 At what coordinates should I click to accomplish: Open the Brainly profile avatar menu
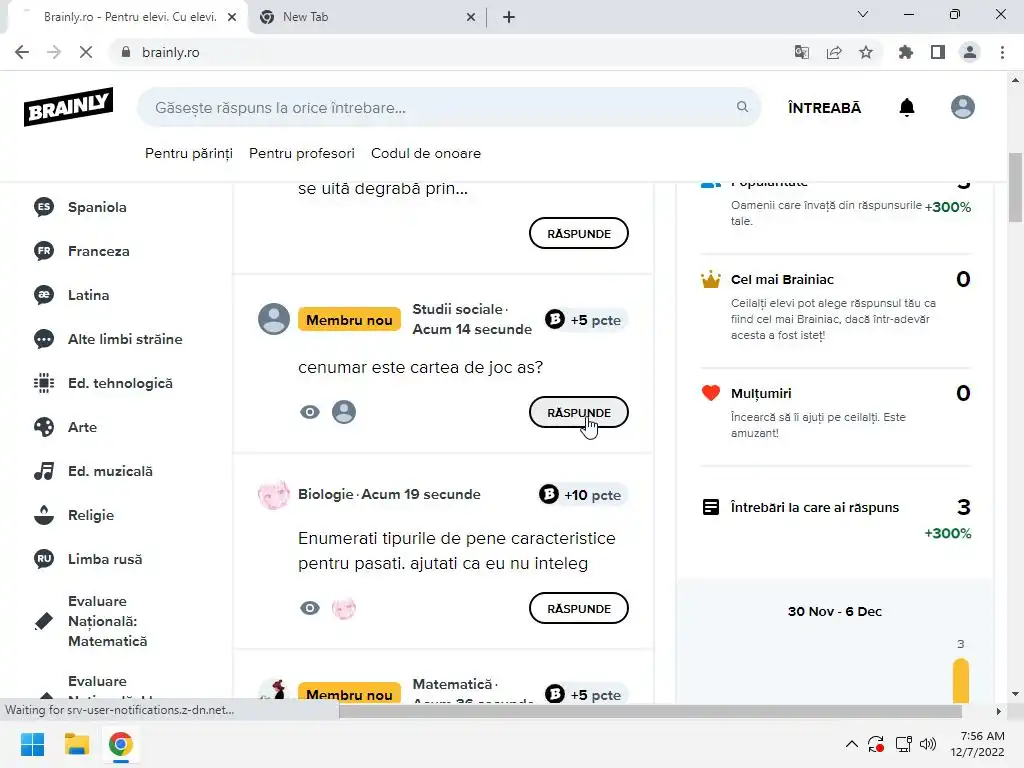(x=963, y=107)
